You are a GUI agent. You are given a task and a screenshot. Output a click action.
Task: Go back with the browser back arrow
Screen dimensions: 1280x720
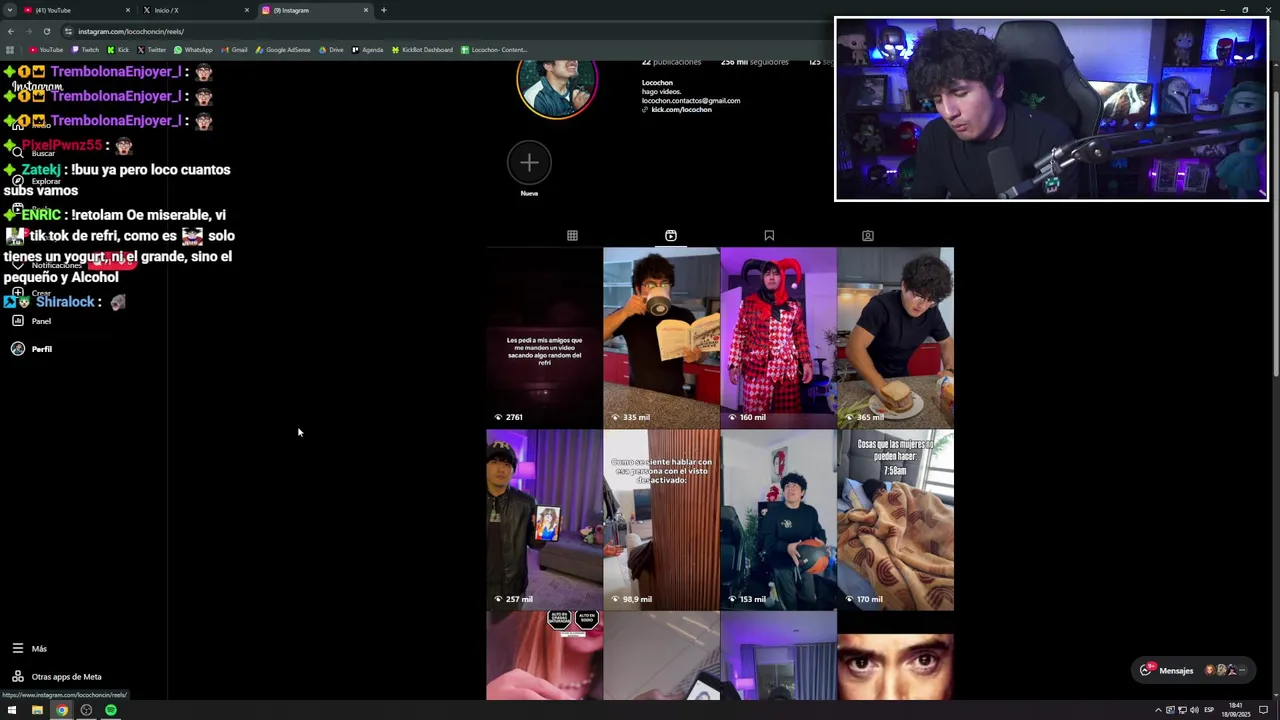(x=10, y=31)
